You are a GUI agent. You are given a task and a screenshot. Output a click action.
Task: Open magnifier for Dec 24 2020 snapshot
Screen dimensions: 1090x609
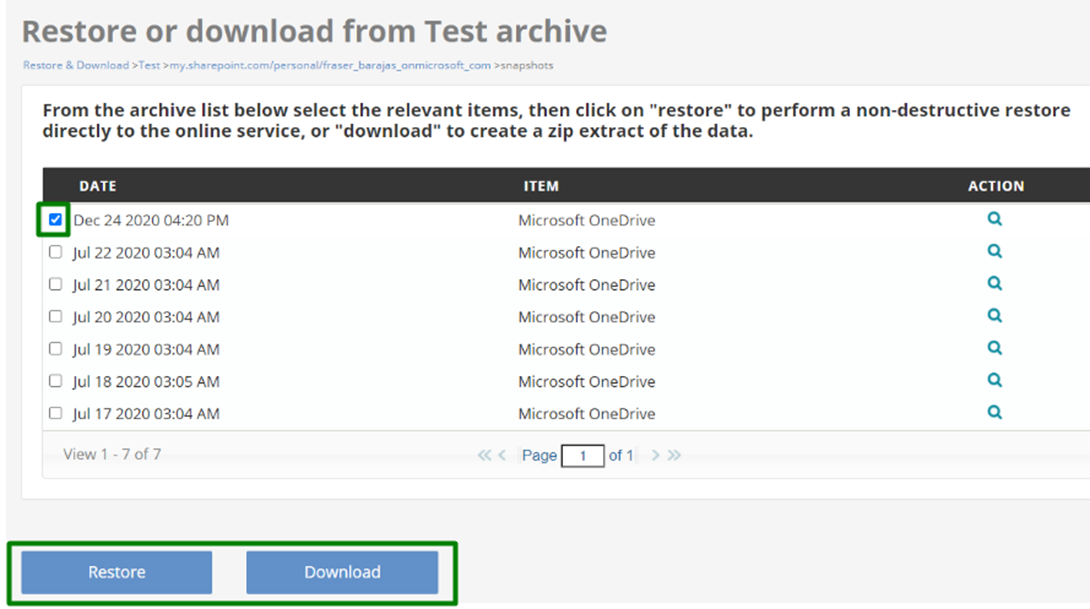click(x=995, y=219)
